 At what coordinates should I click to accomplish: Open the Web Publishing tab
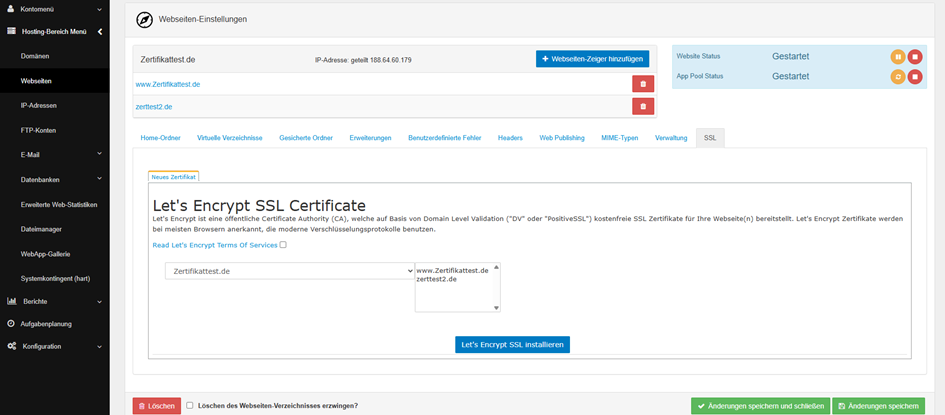tap(562, 138)
